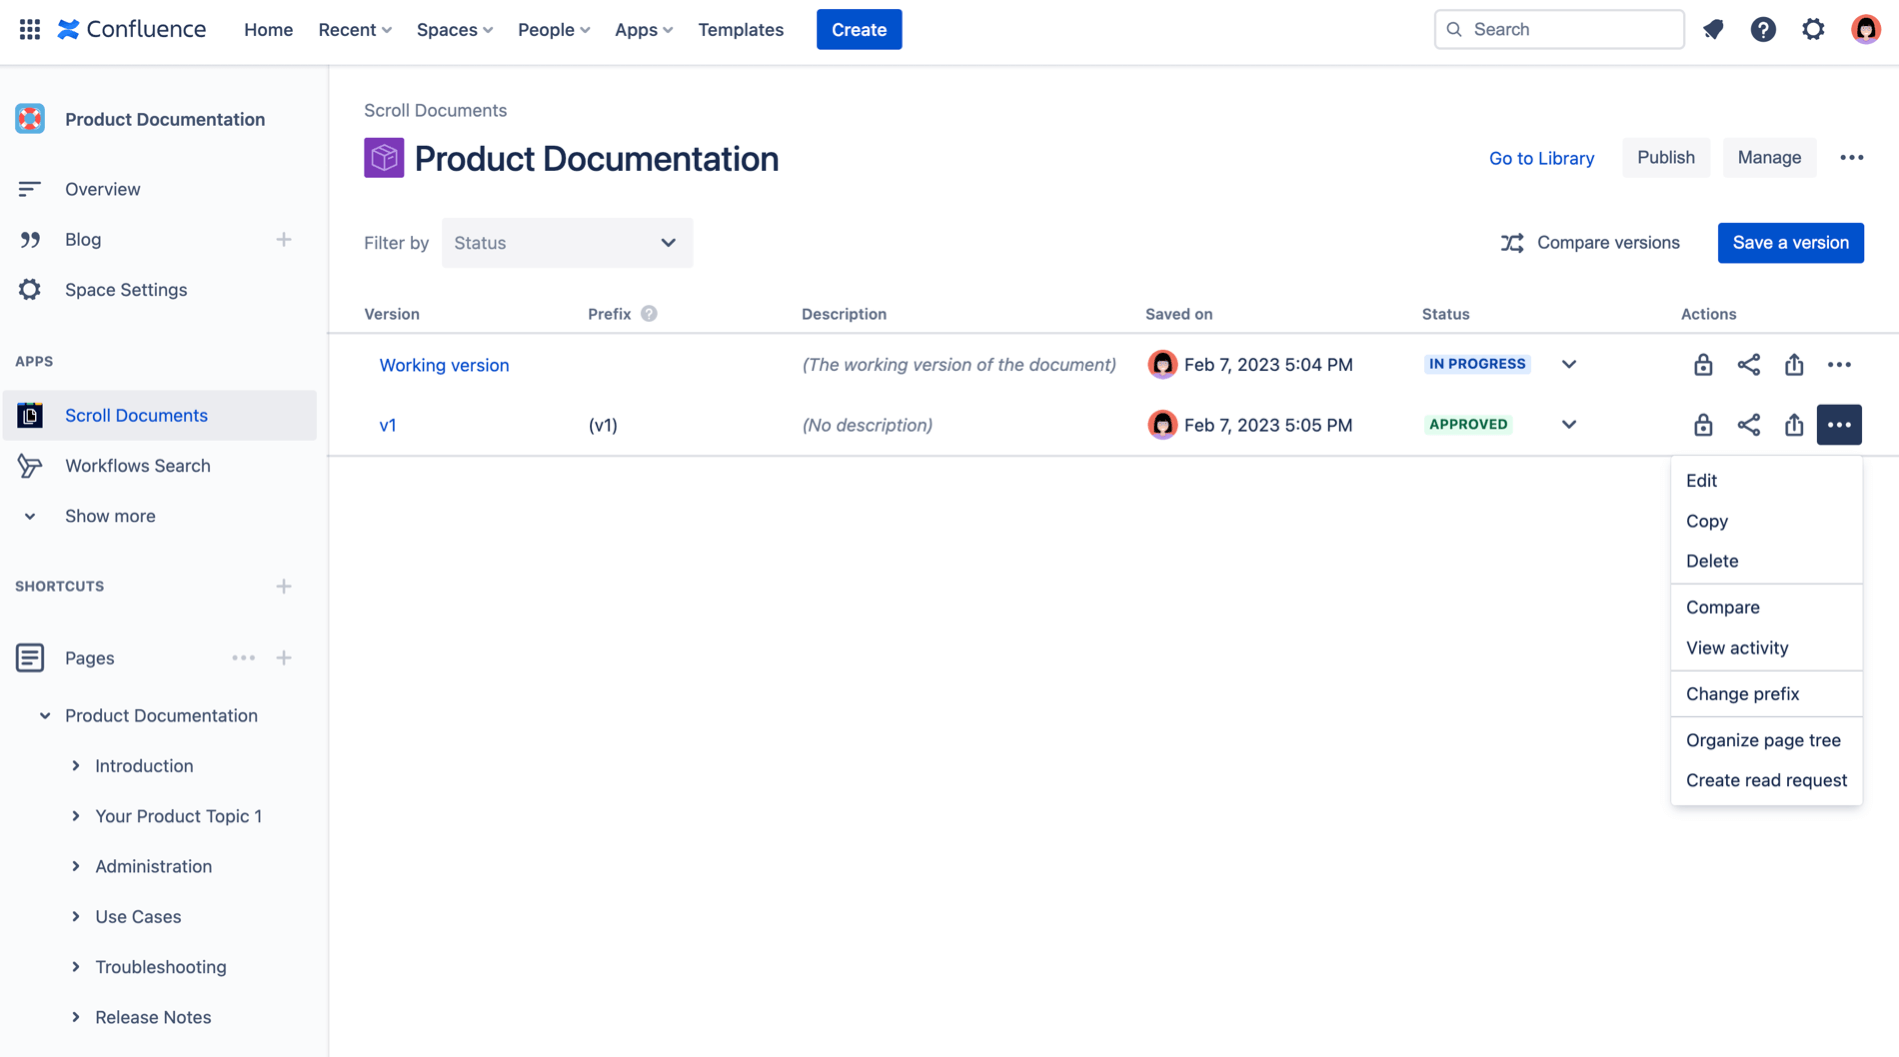Open status dropdown for APPROVED v1
Screen dimensions: 1899x1057
[1568, 425]
